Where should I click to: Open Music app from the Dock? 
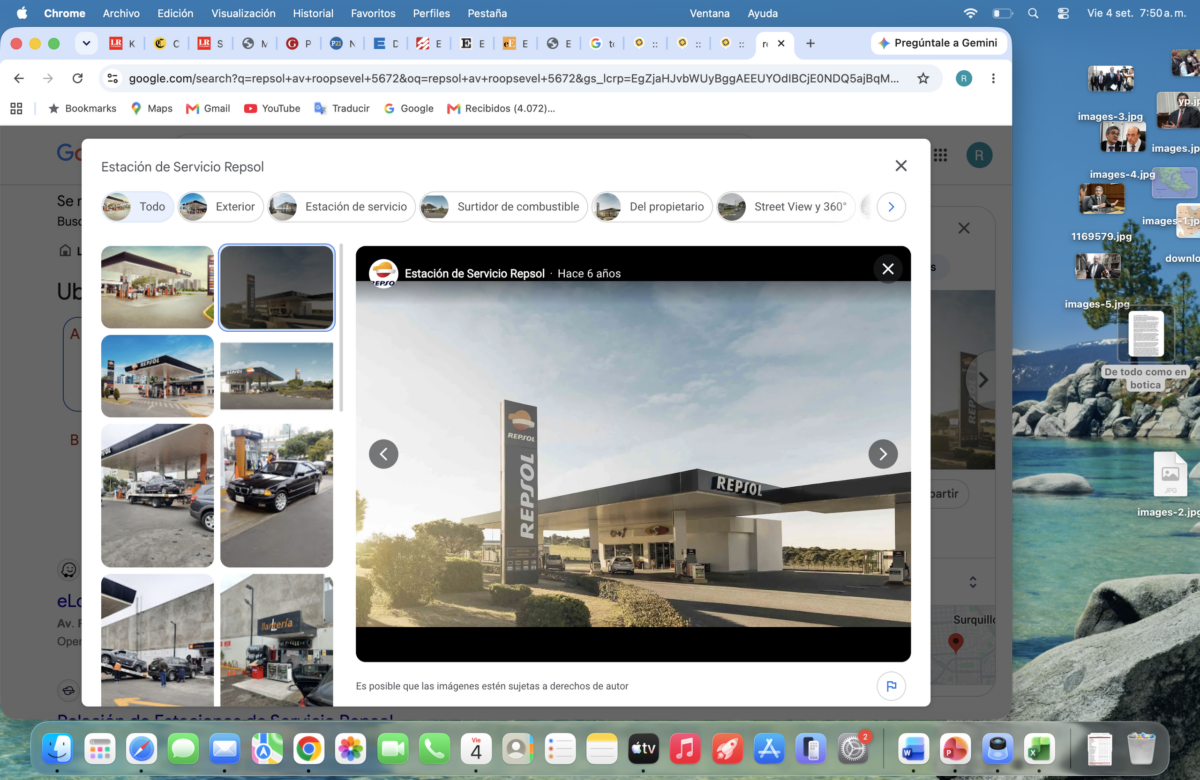click(x=684, y=748)
